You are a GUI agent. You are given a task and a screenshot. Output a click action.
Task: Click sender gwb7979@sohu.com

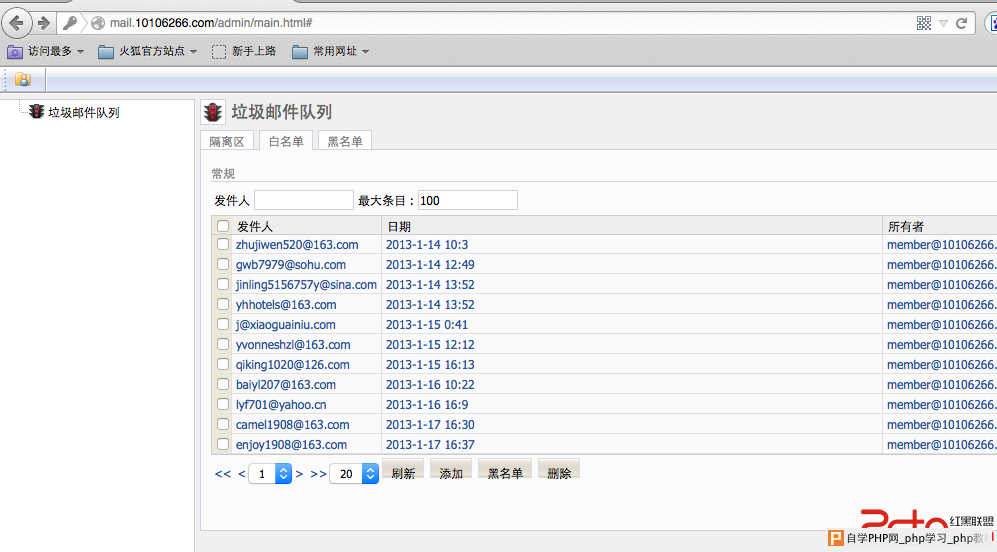click(x=291, y=265)
